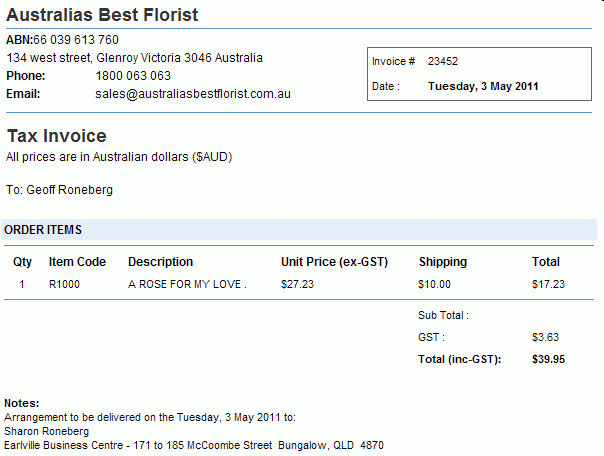Screen dimensions: 604x456
Task: Click the Shipping column header
Action: tap(443, 262)
